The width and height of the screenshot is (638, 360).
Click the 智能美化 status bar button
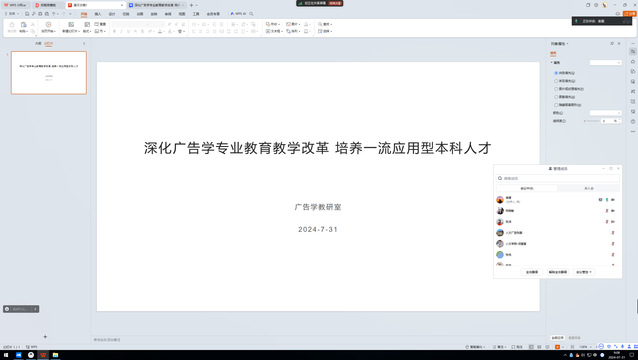click(475, 347)
